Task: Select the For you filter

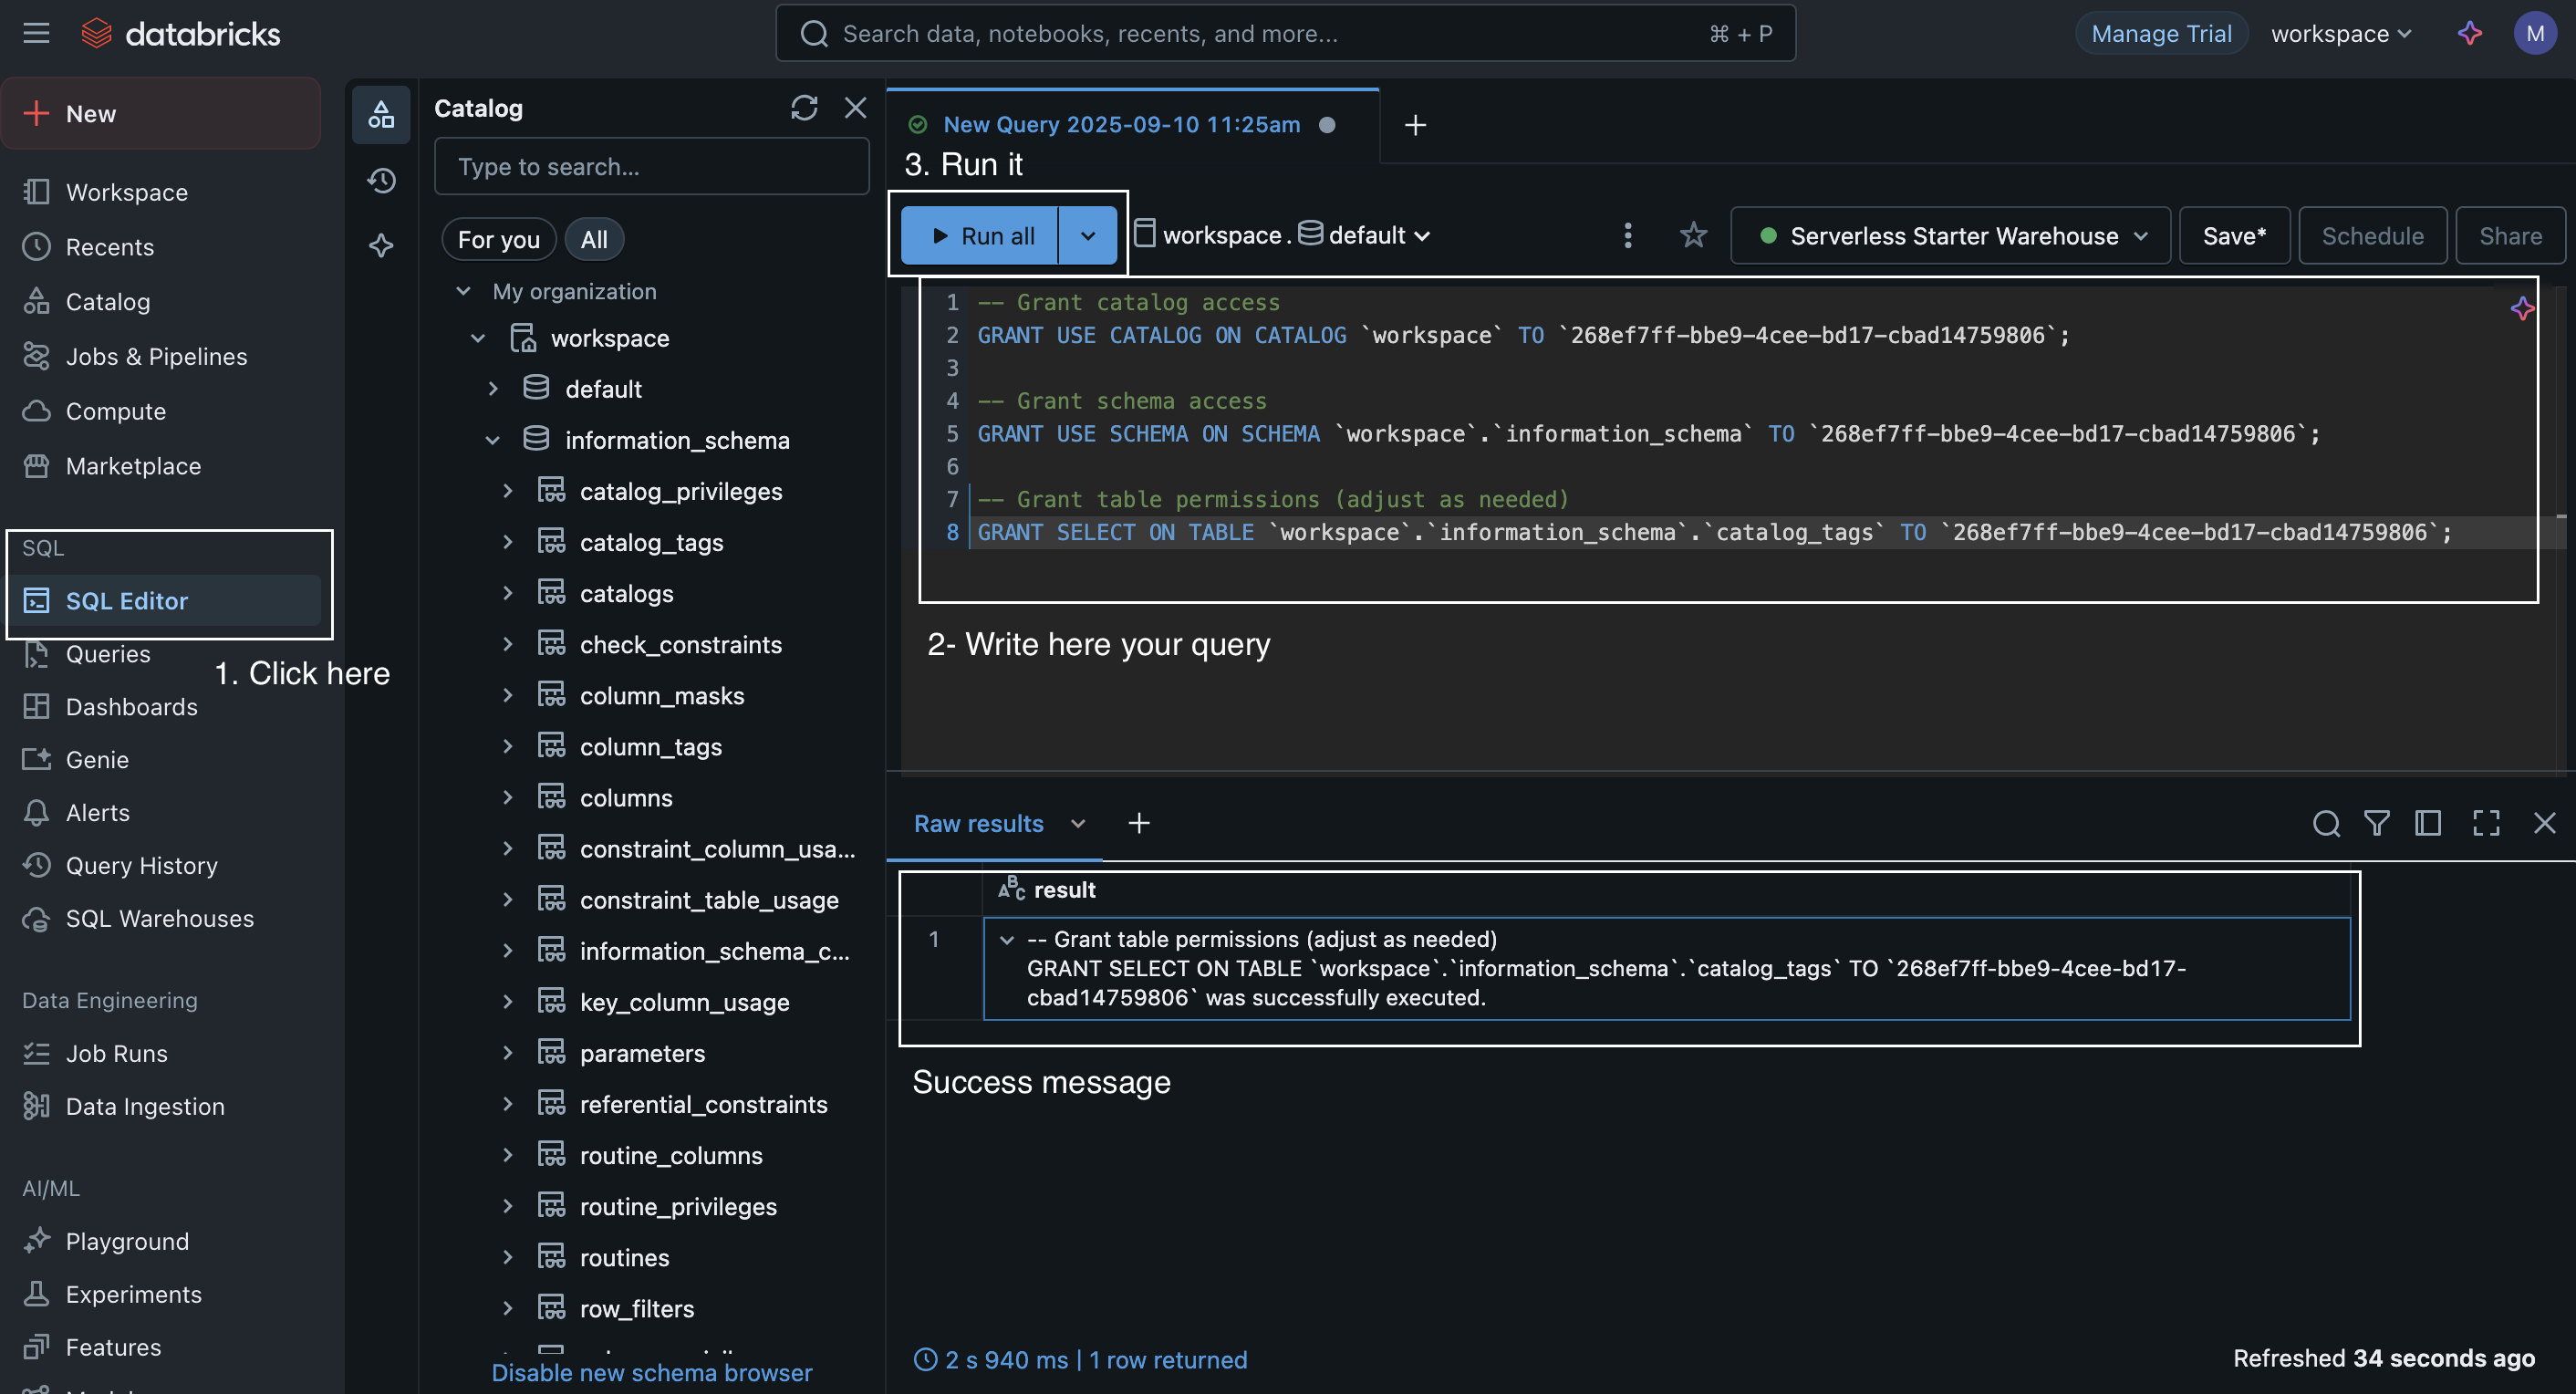Action: tap(499, 239)
